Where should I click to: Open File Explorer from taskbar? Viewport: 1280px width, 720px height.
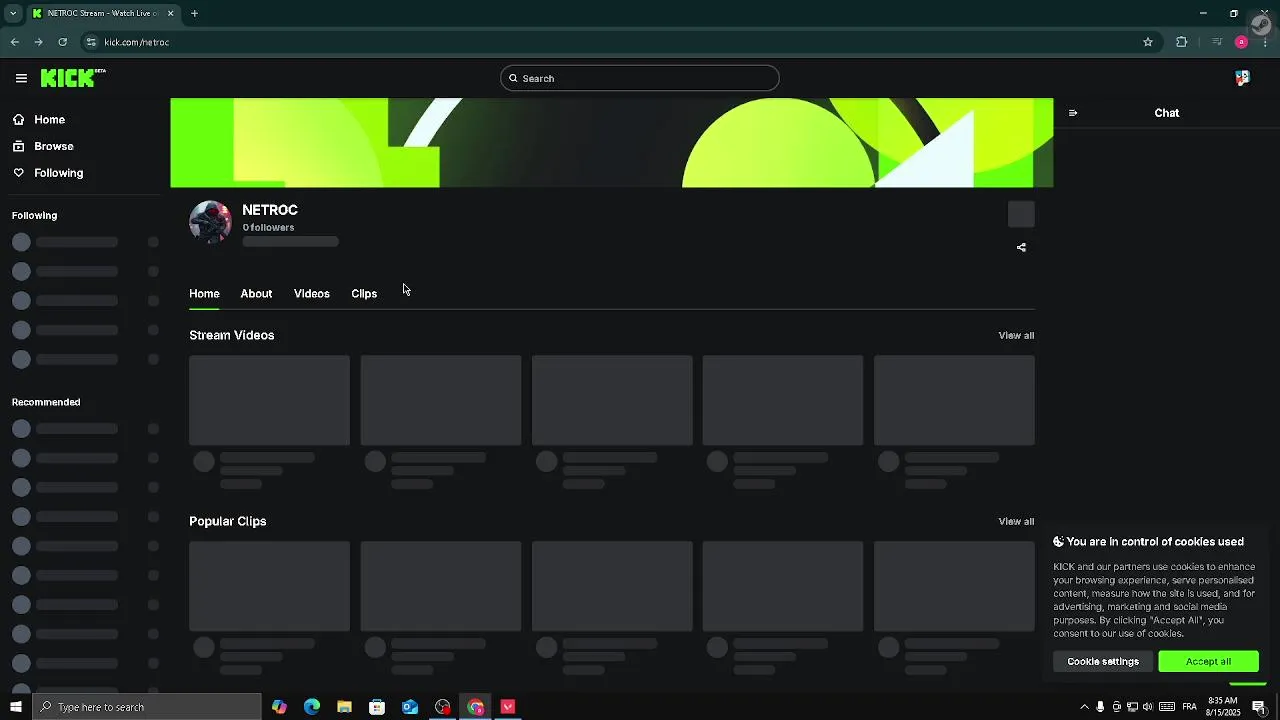pos(344,707)
